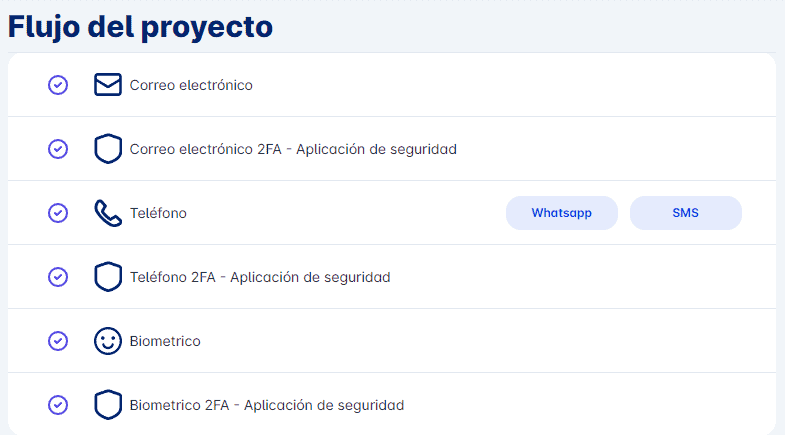This screenshot has width=785, height=435.
Task: Select the Biometrico label text
Action: (x=165, y=341)
